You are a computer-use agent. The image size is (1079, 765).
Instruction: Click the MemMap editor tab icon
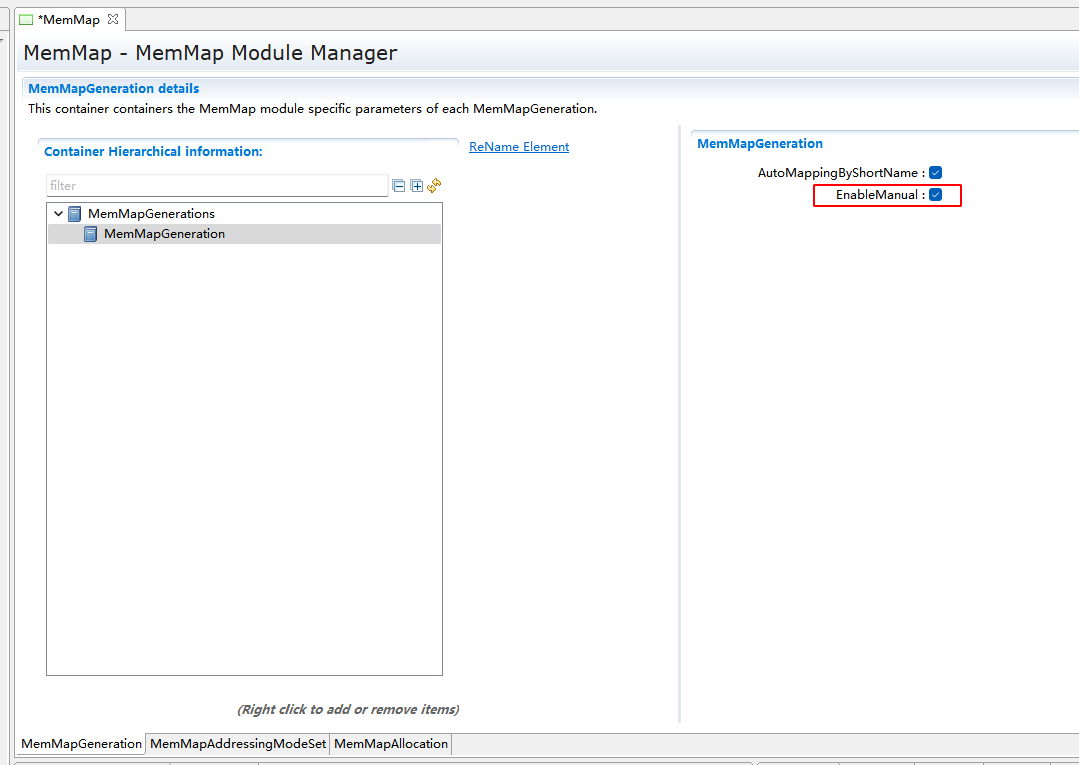(27, 20)
